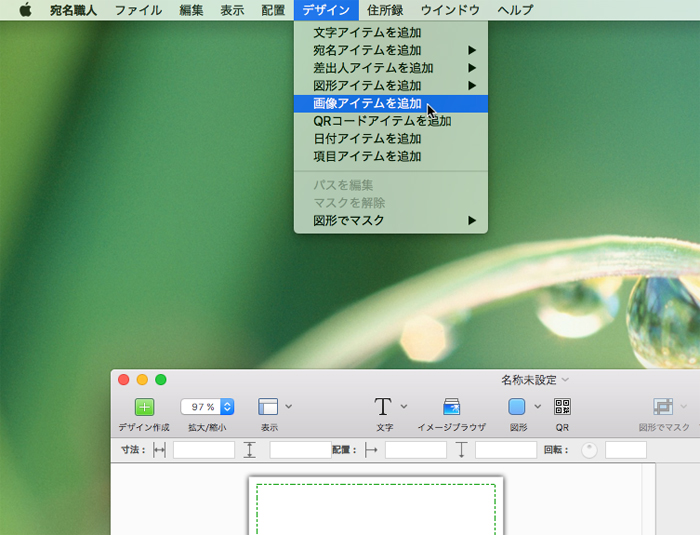700x535 pixels.
Task: Expand the 表示 dropdown arrow in toolbar
Action: 289,406
